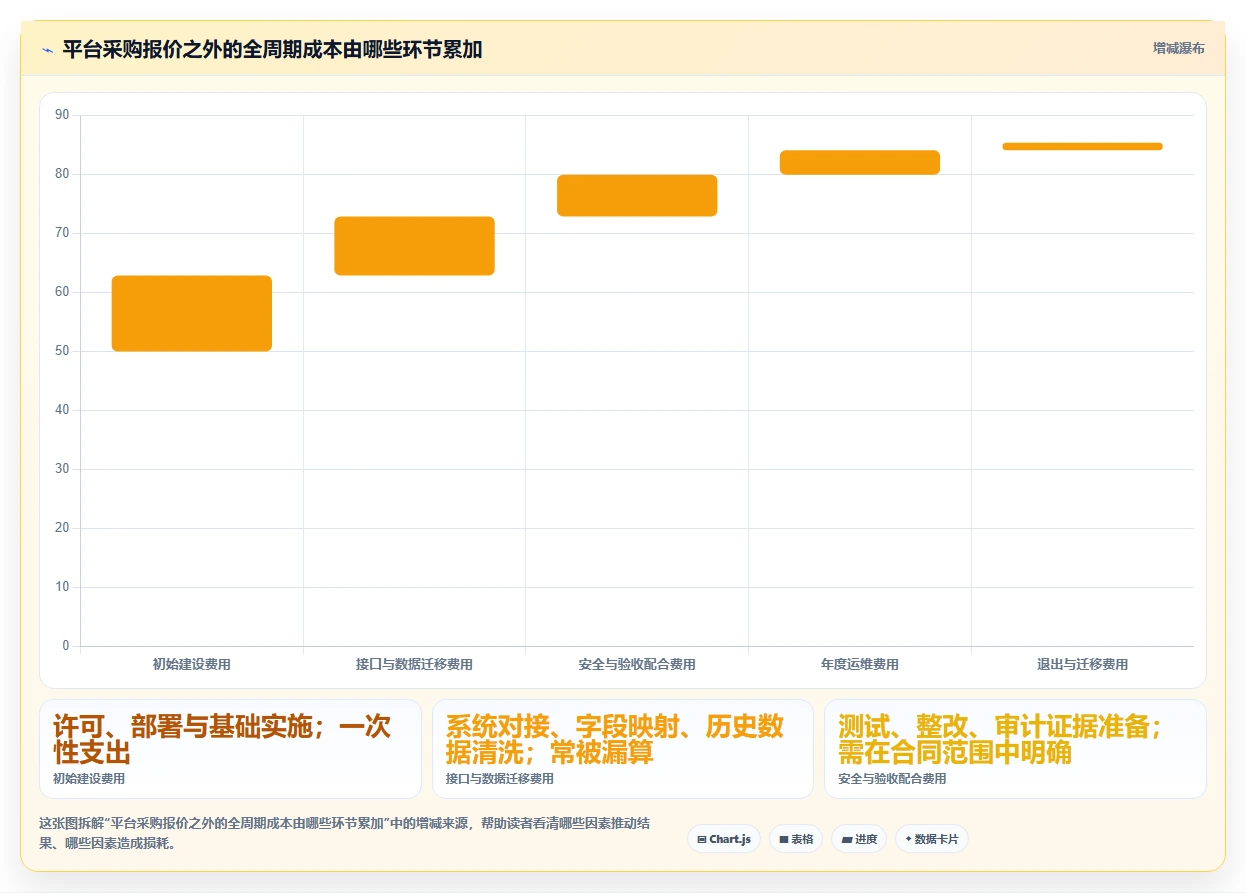The width and height of the screenshot is (1246, 893).
Task: Click the 初始建设费用 x-axis label
Action: 192,664
